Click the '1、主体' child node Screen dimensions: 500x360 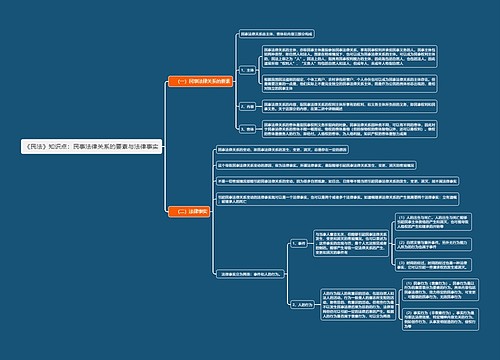click(247, 70)
